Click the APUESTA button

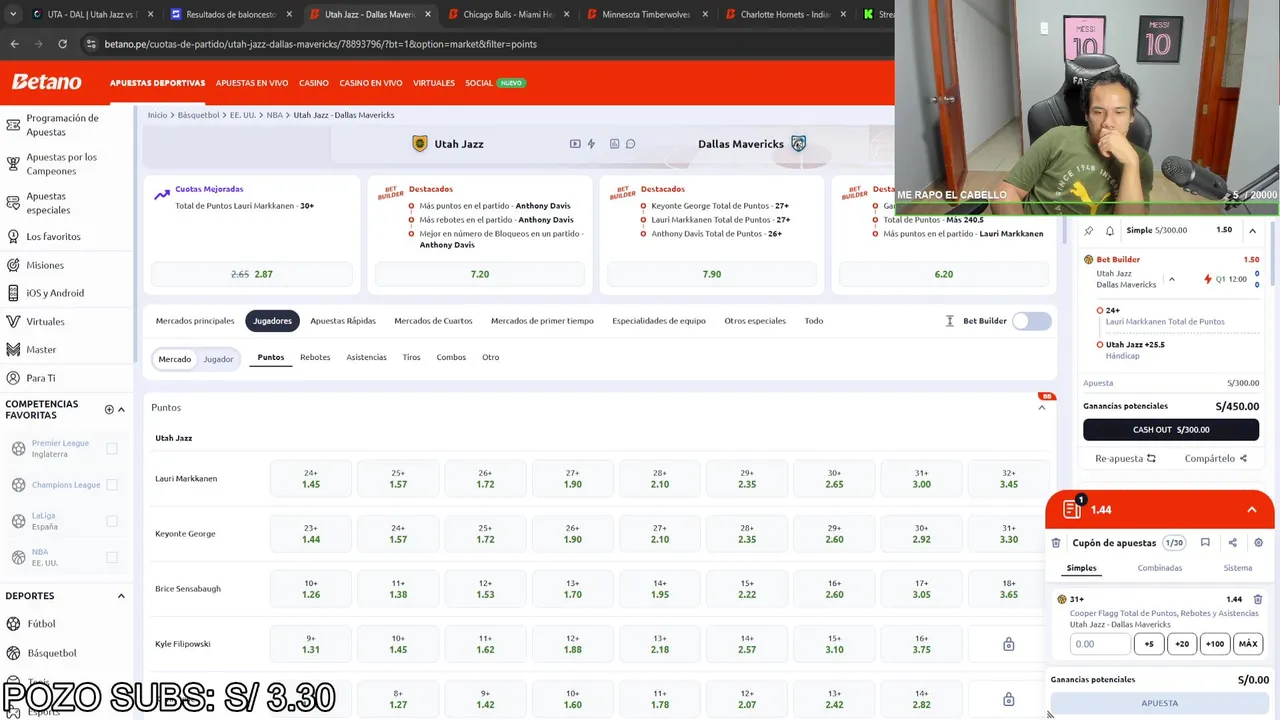[1160, 703]
